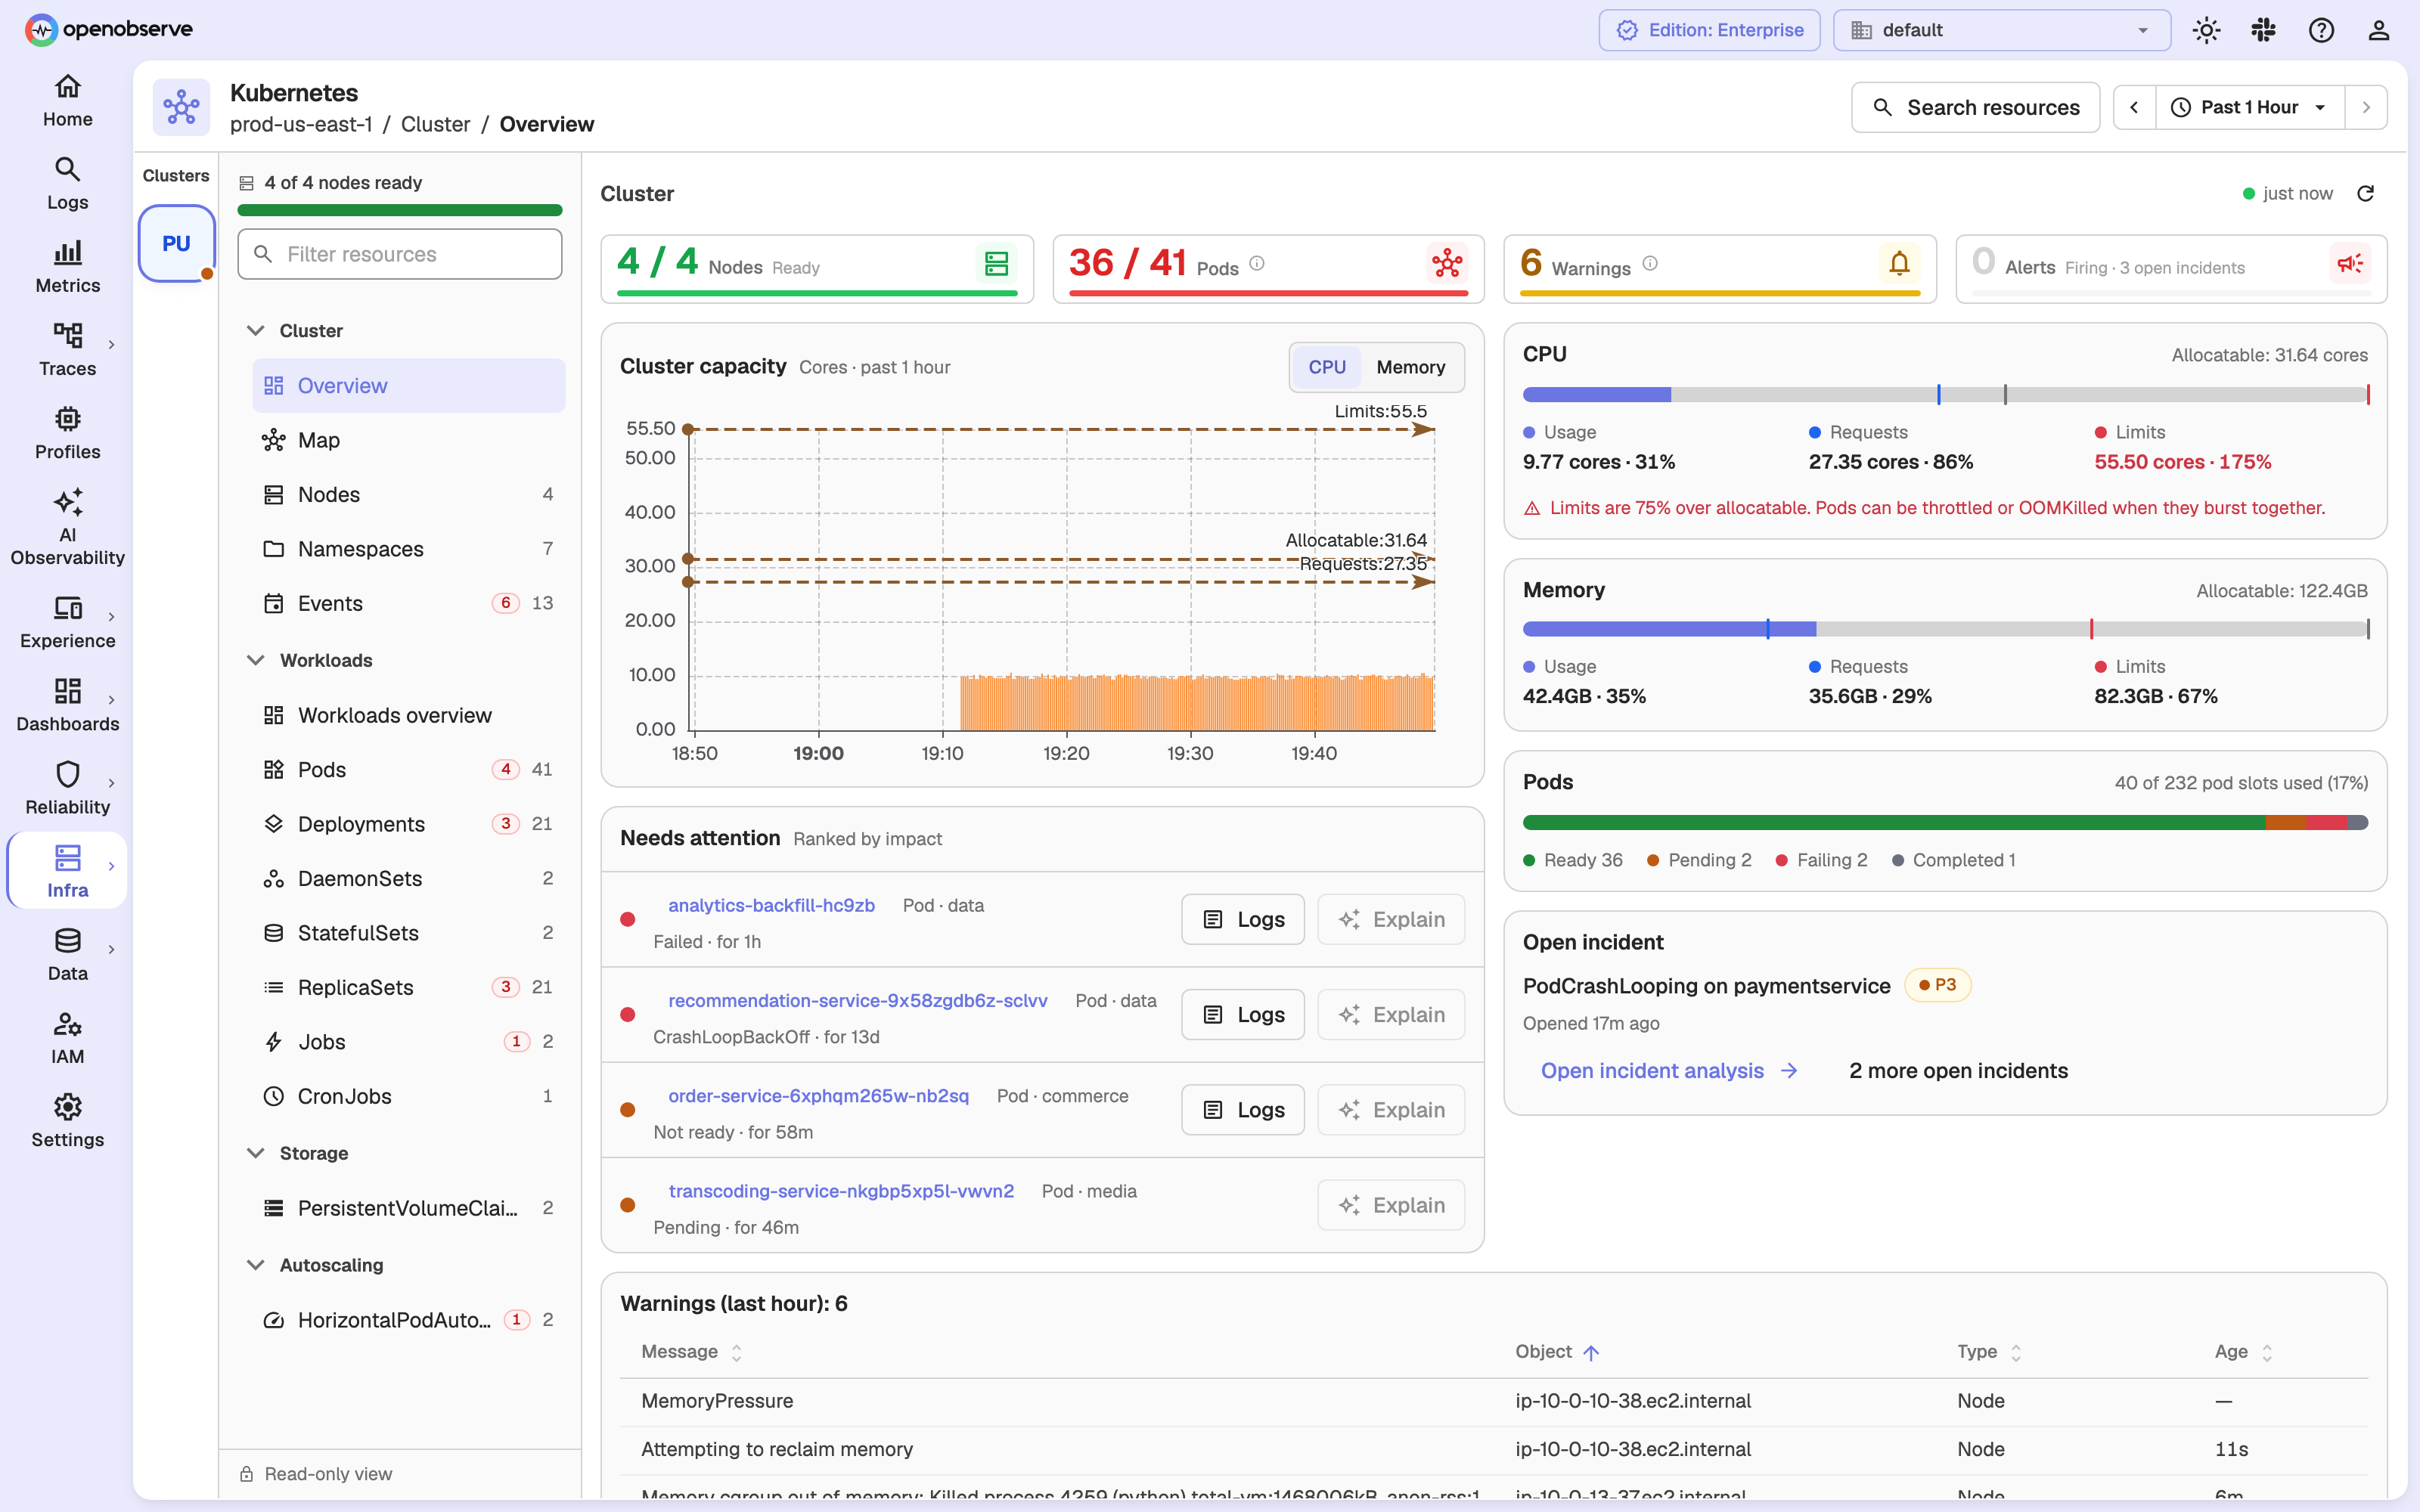Collapse the Workloads tree section

(x=256, y=660)
